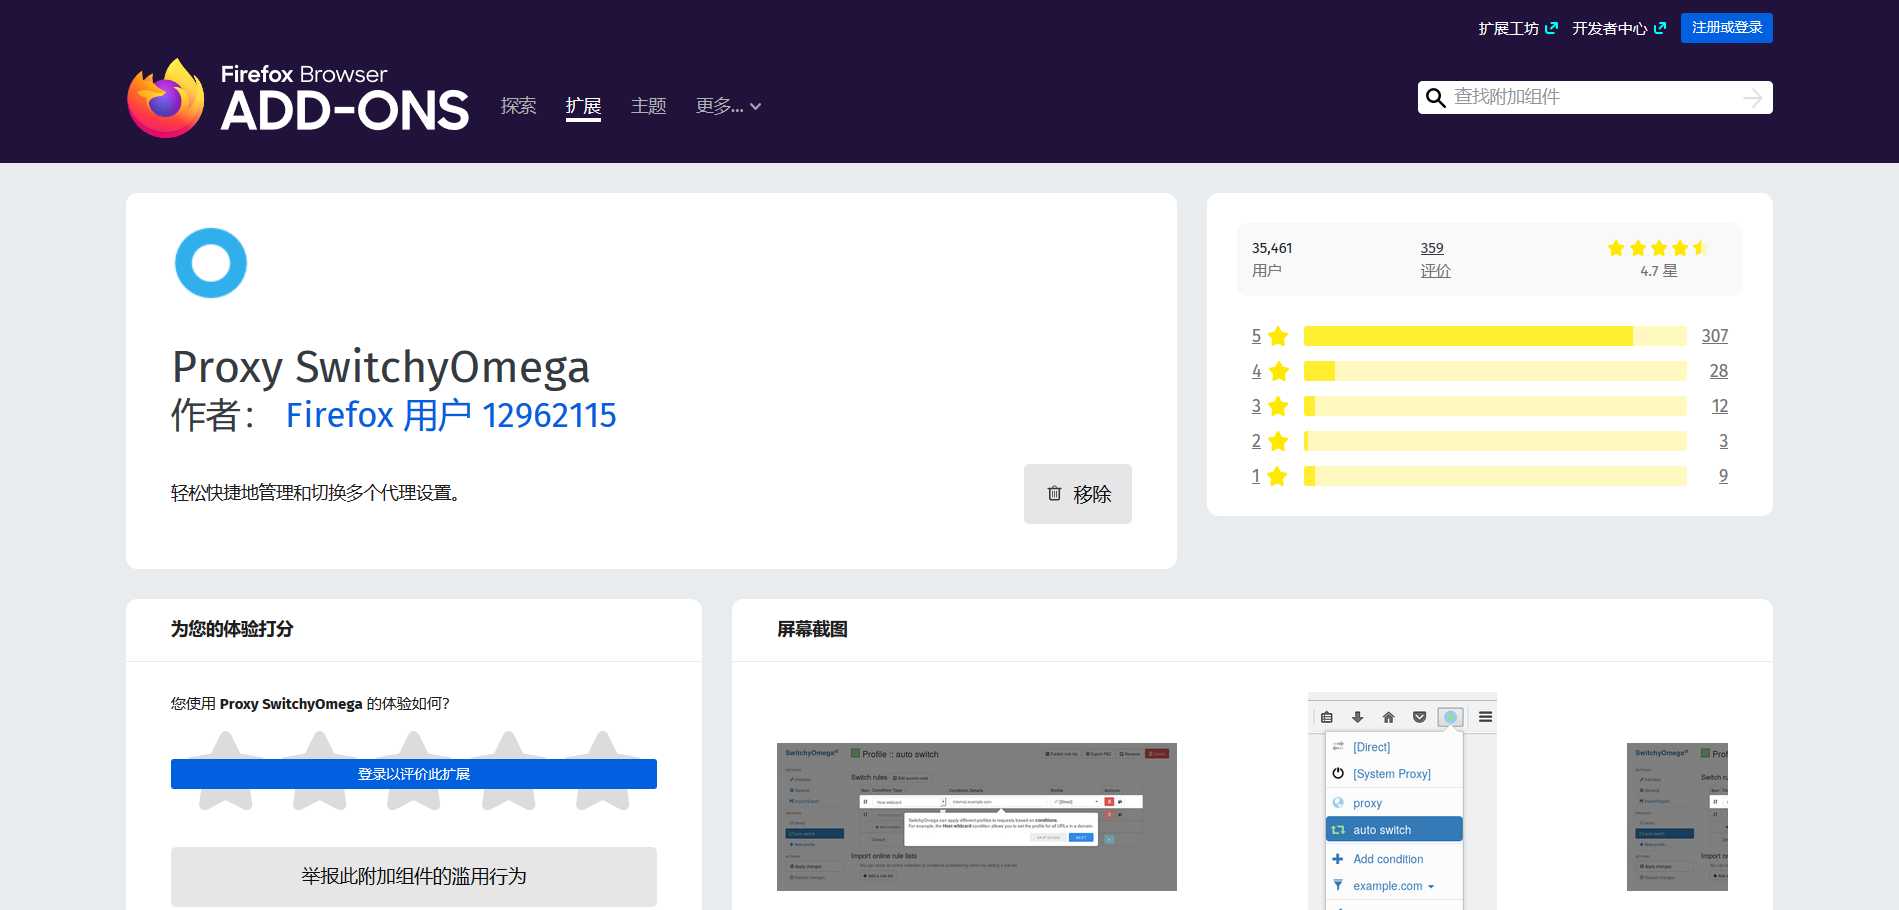Open the 3 two-star review count
This screenshot has width=1899, height=910.
1723,441
